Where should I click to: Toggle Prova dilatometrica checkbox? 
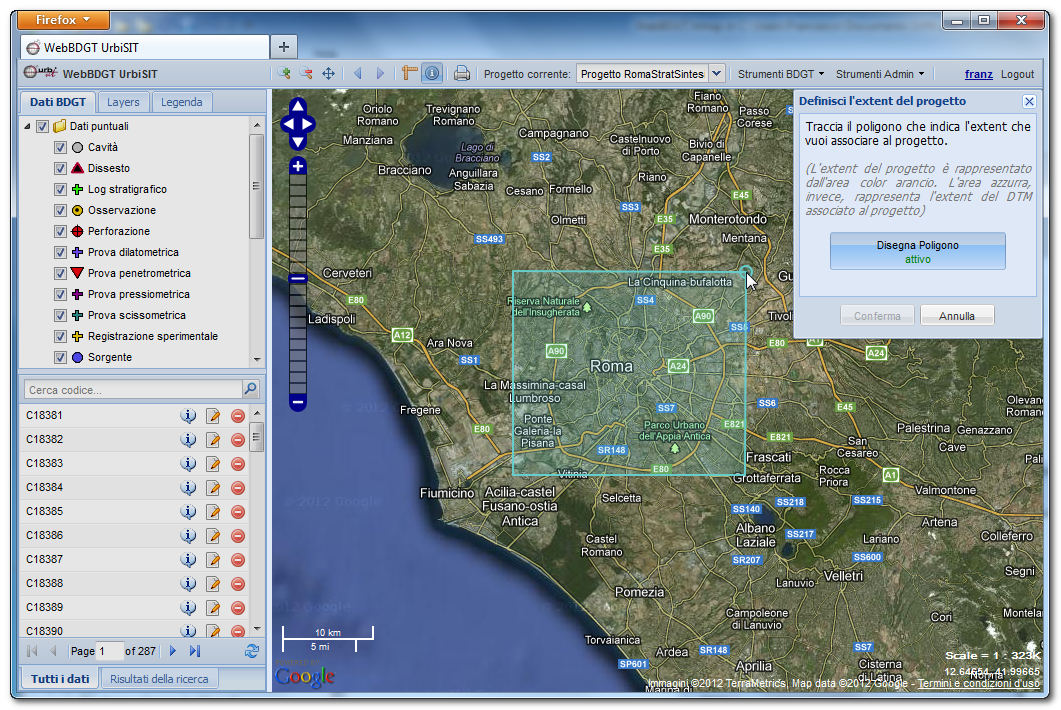[x=60, y=252]
